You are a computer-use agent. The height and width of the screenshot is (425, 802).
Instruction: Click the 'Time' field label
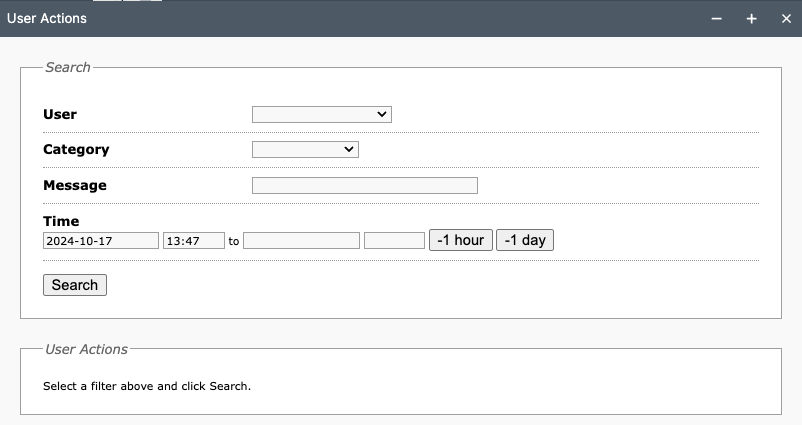point(61,221)
